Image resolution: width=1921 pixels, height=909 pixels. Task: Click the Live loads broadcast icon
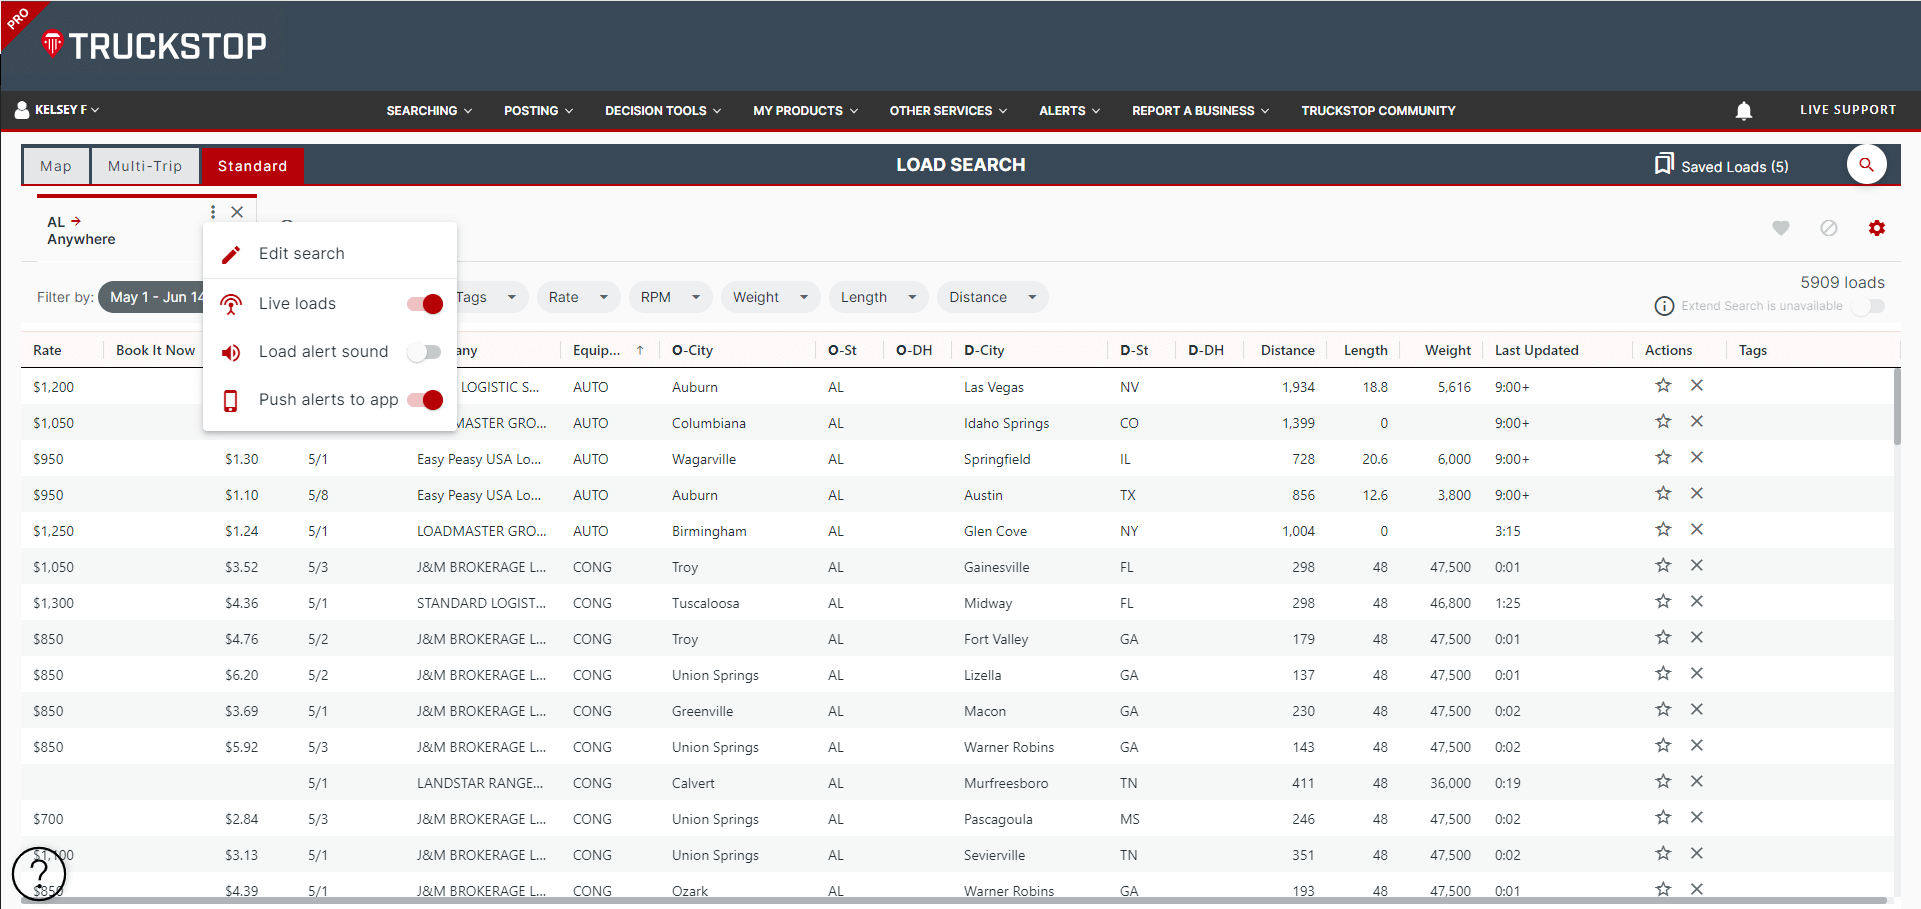231,304
